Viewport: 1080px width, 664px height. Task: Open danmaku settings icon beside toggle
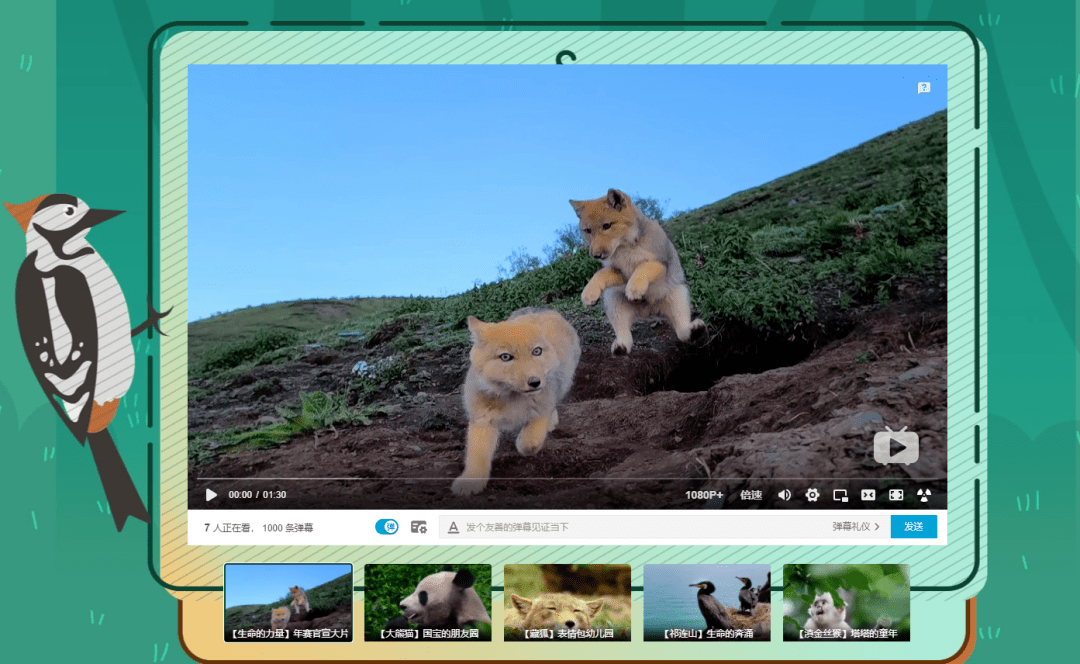click(x=418, y=527)
